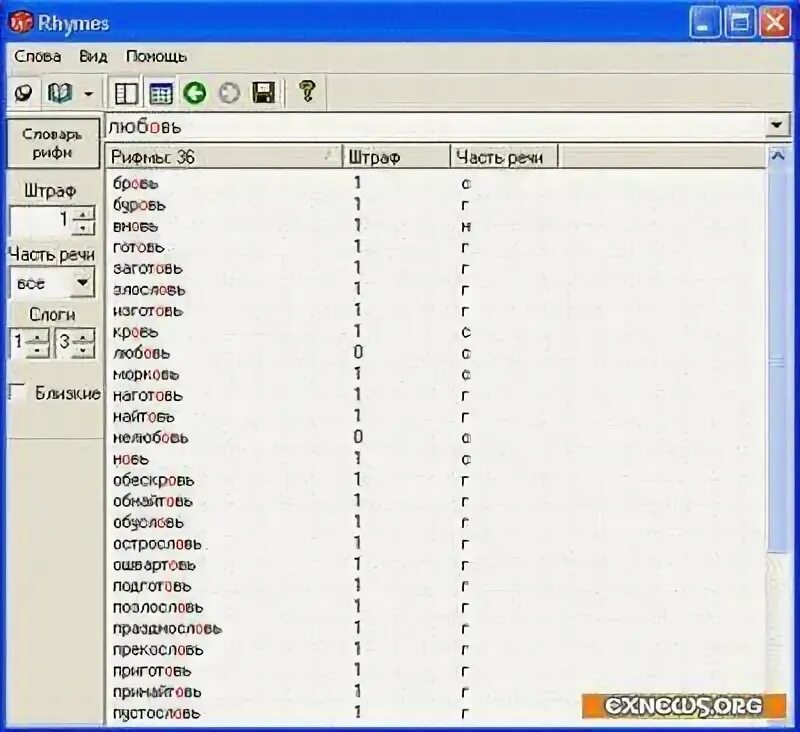The width and height of the screenshot is (800, 732).
Task: Click the scrollbar up arrow
Action: [x=778, y=155]
